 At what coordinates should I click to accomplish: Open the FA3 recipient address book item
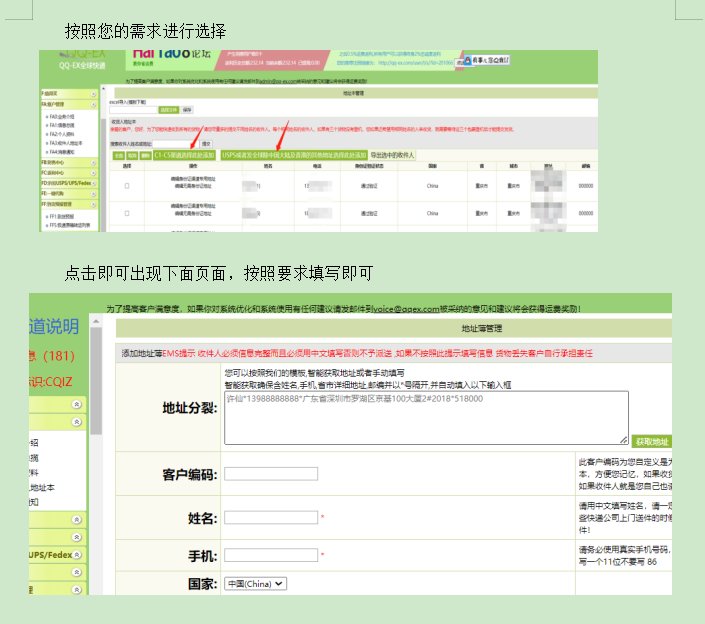click(x=66, y=143)
